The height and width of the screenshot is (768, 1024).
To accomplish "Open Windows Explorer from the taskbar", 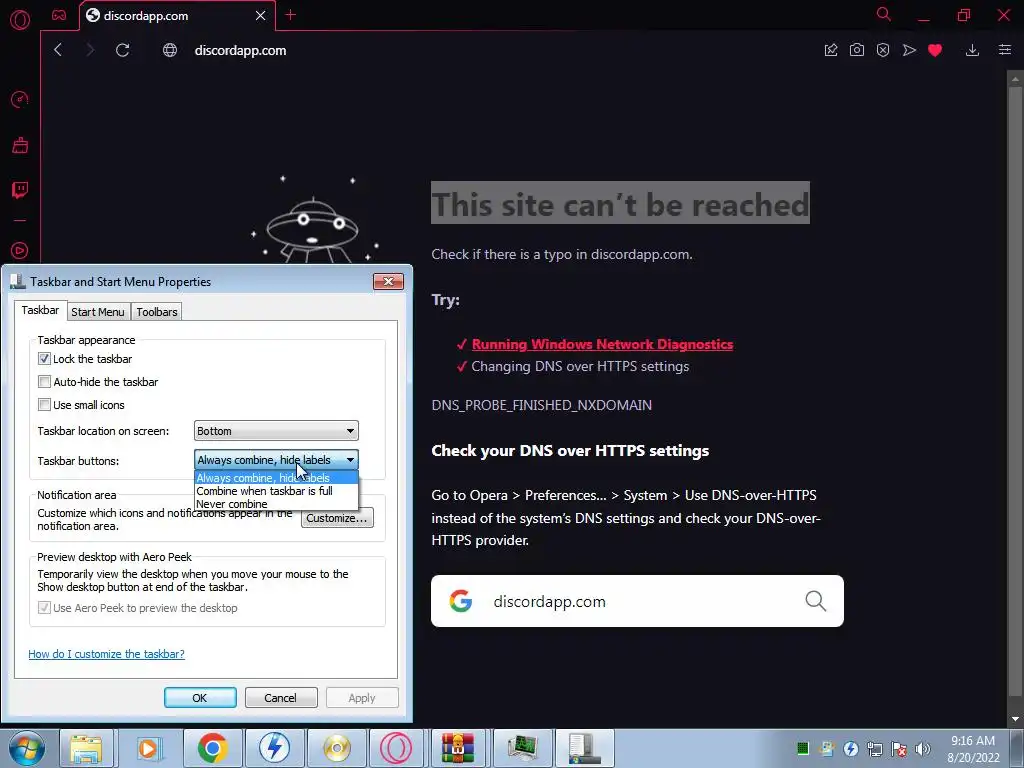I will (86, 748).
